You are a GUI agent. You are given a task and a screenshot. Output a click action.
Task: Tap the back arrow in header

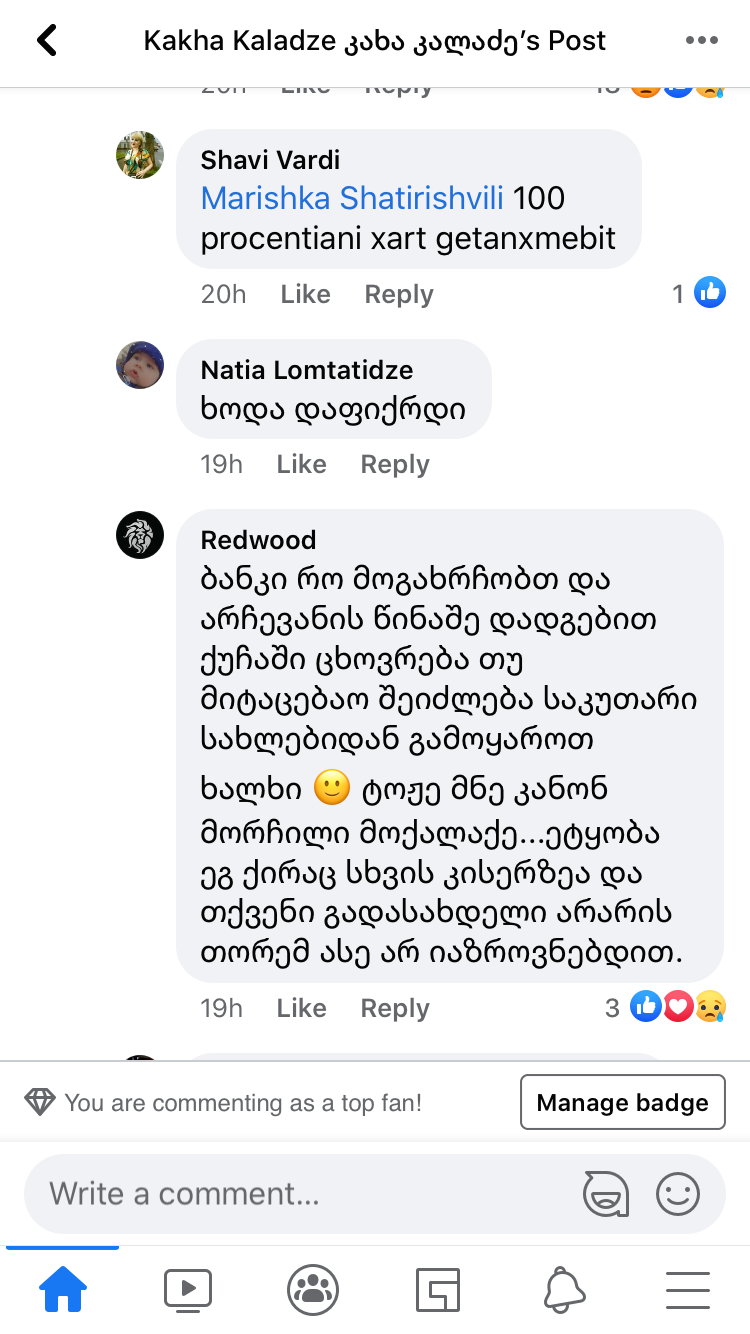point(47,41)
